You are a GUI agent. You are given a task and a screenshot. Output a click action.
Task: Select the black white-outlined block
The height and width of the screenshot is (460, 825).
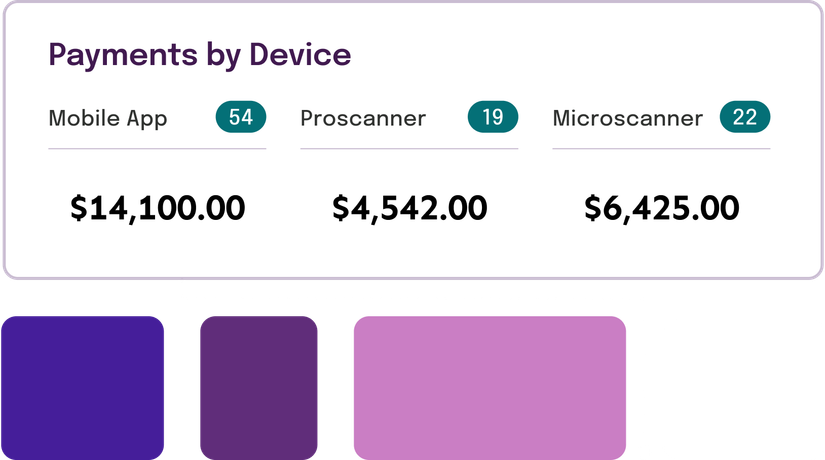coord(743,388)
